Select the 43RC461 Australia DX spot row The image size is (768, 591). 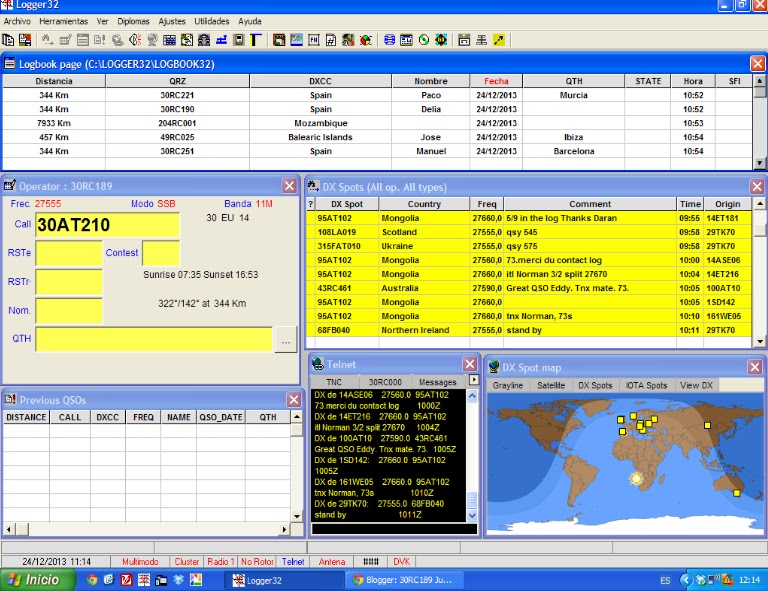[x=528, y=288]
